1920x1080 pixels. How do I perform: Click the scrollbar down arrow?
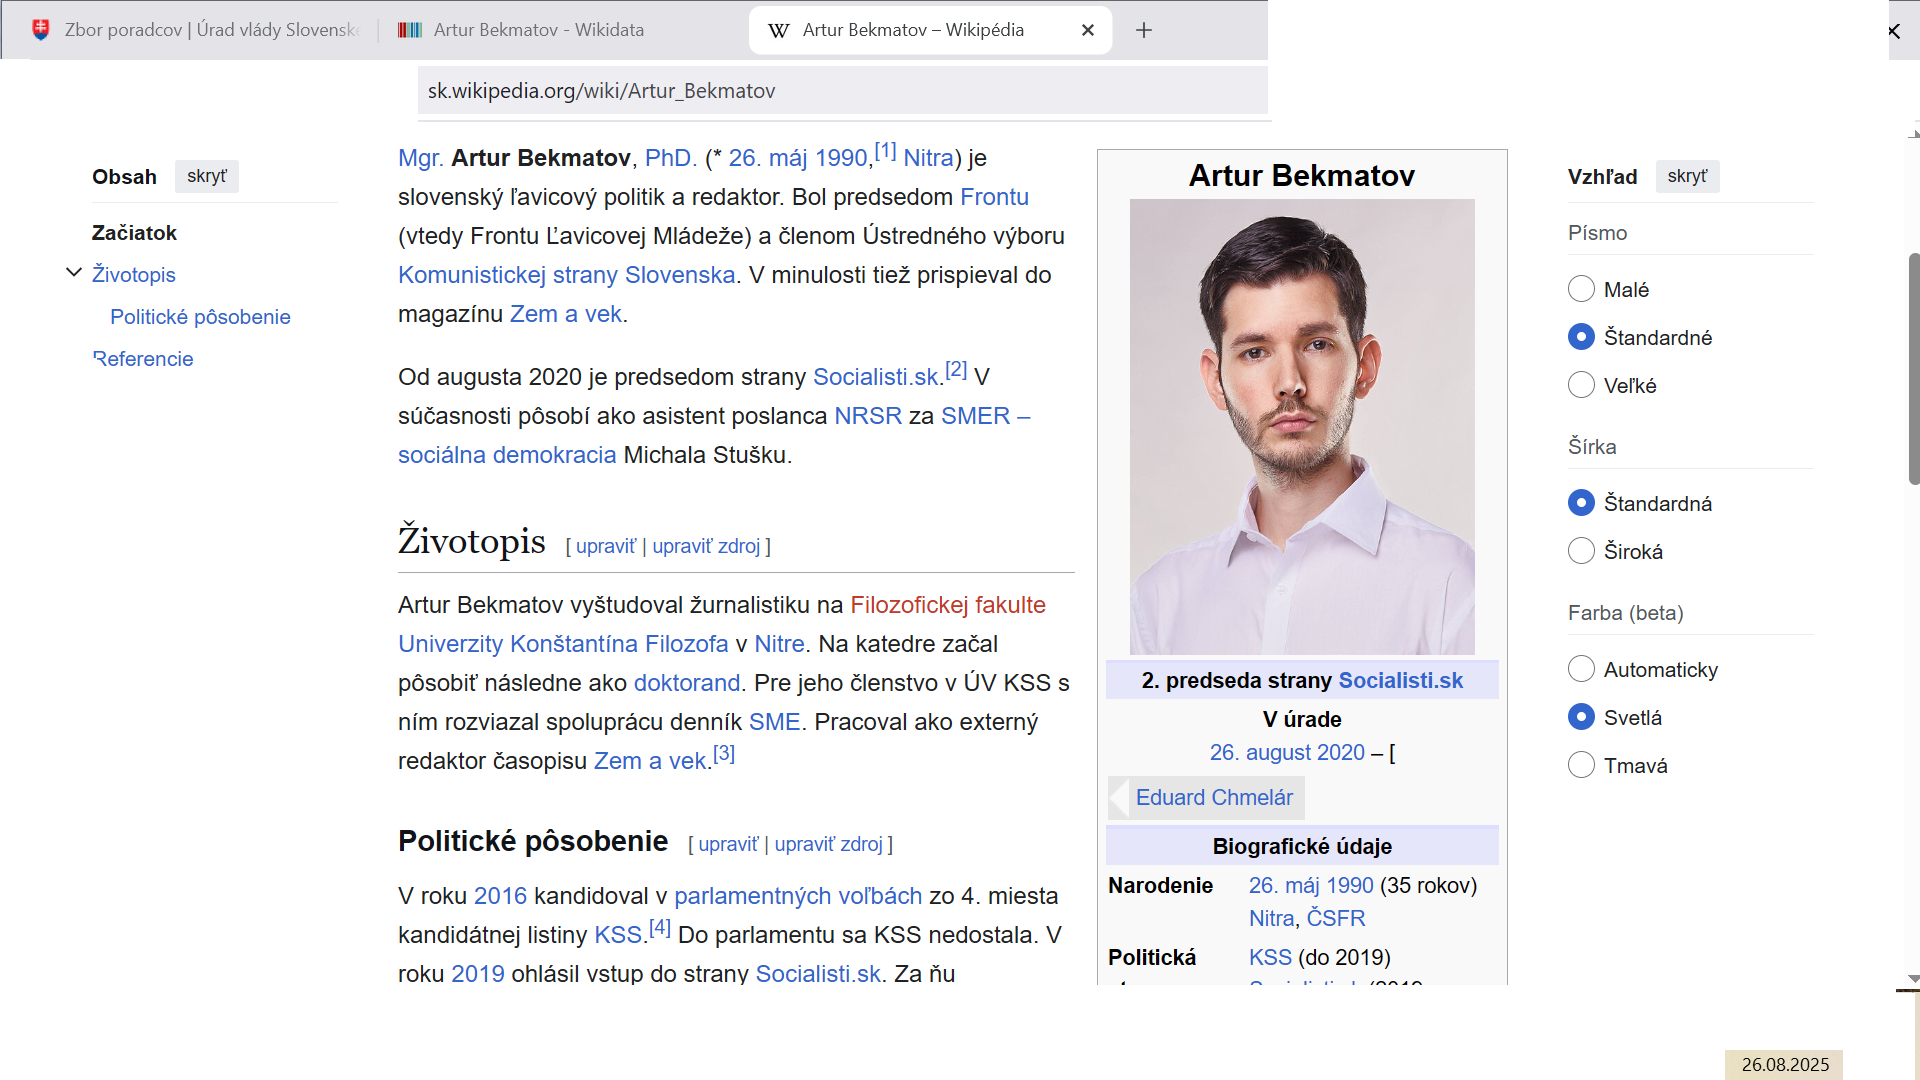(x=1913, y=978)
